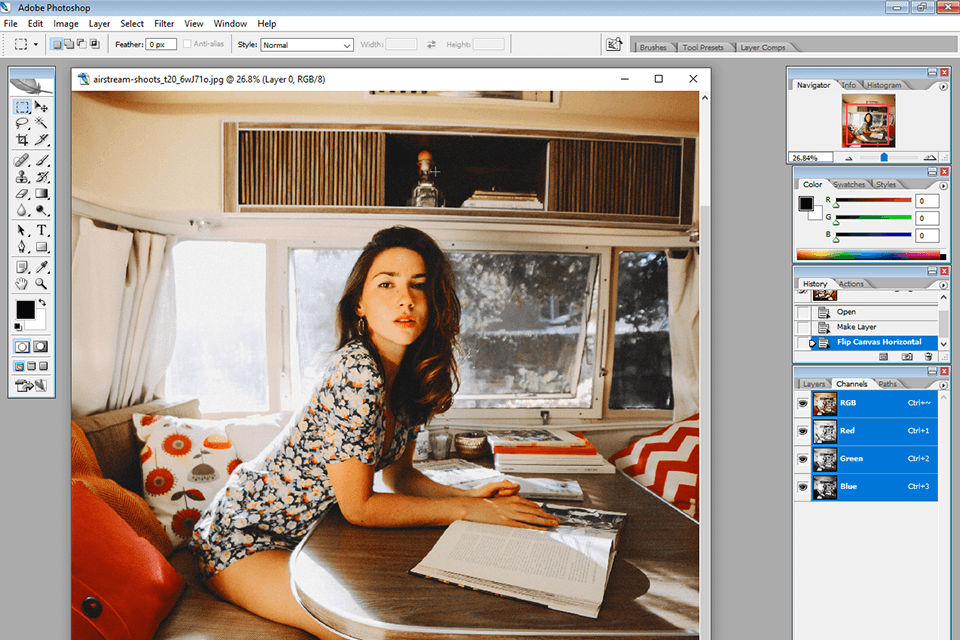
Task: Select the Eraser tool
Action: pos(22,194)
